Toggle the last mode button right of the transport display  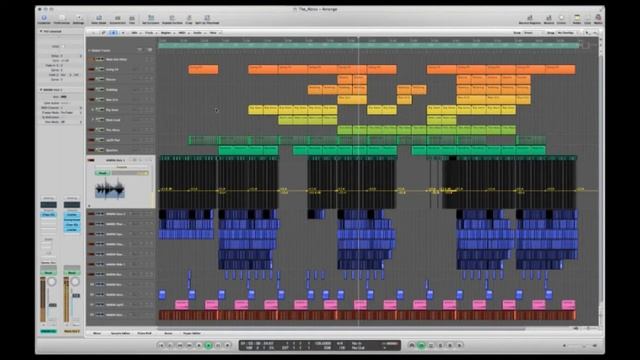pyautogui.click(x=460, y=346)
